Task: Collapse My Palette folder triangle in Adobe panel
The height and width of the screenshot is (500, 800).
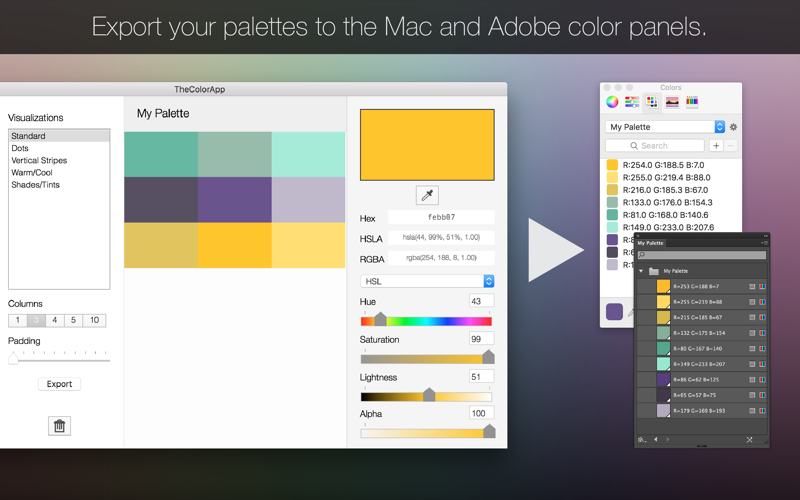Action: pos(641,271)
